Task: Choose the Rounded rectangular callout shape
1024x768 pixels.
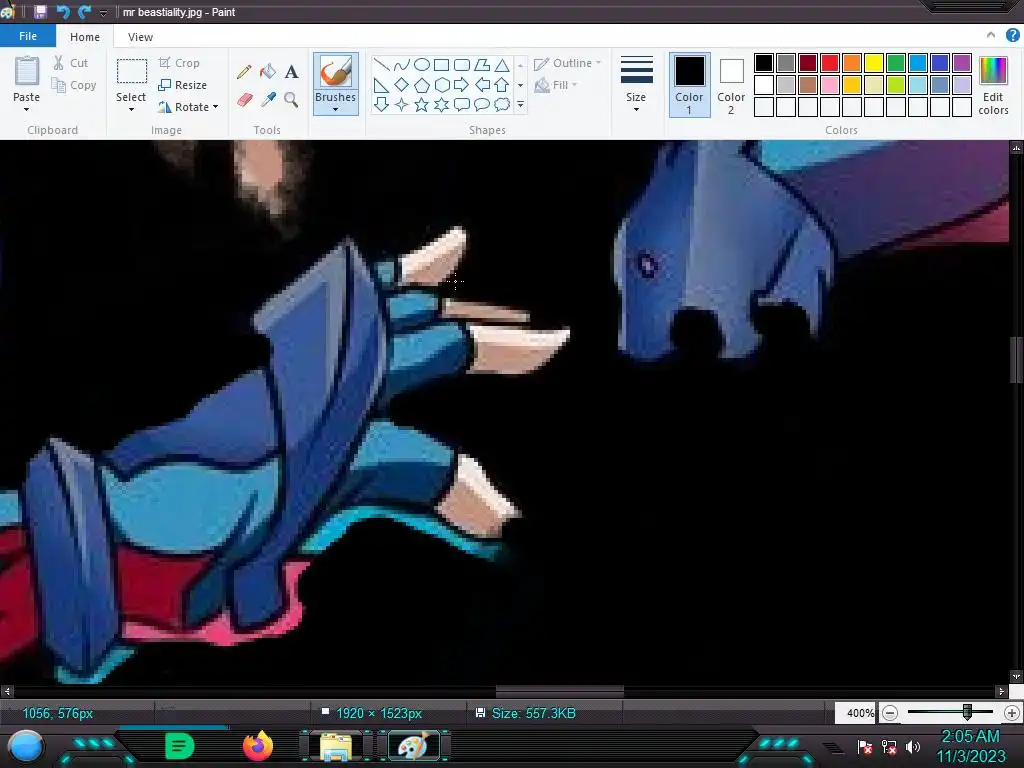Action: (x=462, y=104)
